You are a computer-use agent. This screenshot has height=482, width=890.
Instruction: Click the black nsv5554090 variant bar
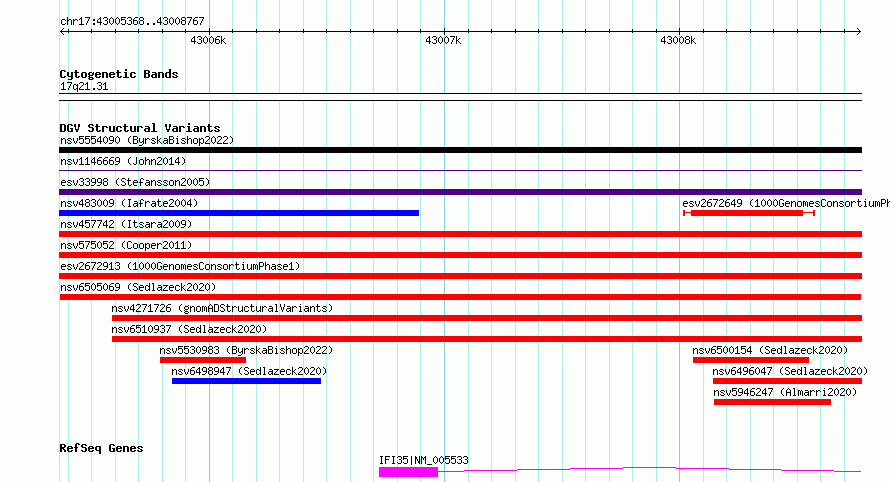tap(460, 150)
